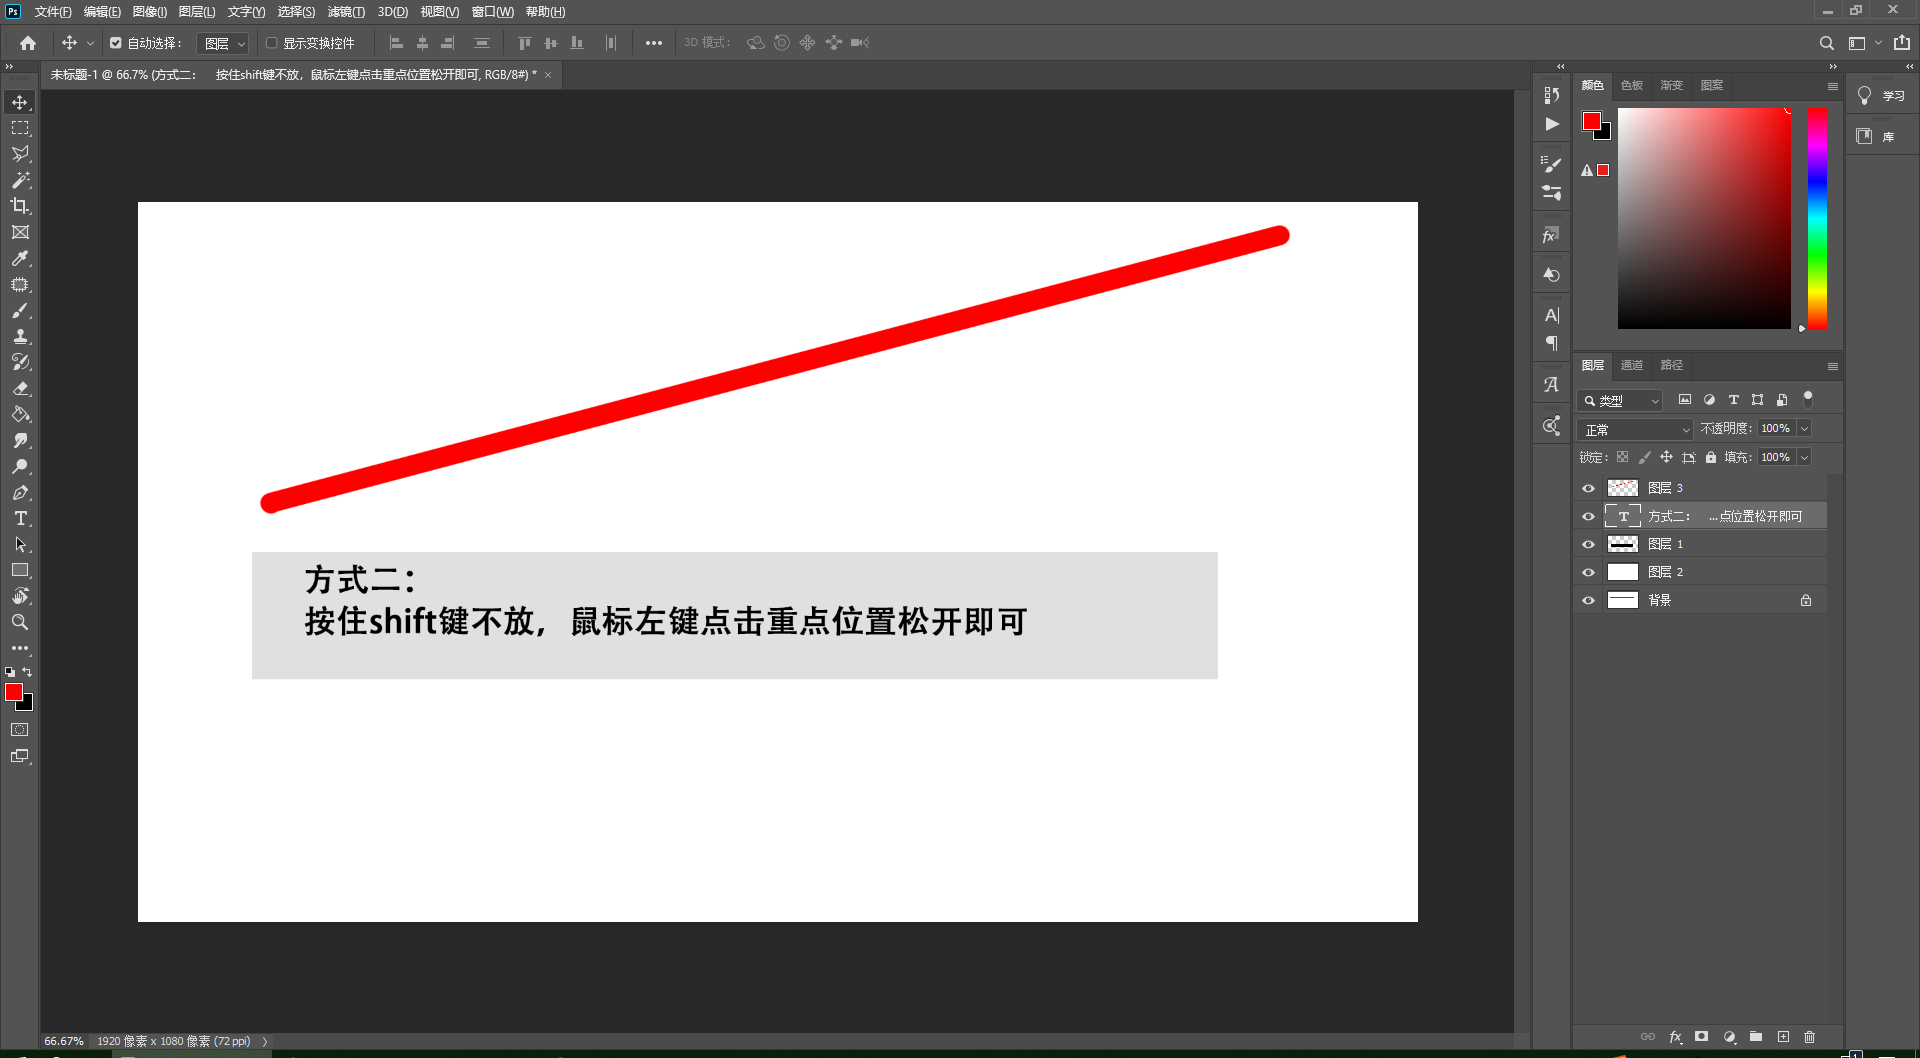
Task: Select the Brush tool
Action: 20,310
